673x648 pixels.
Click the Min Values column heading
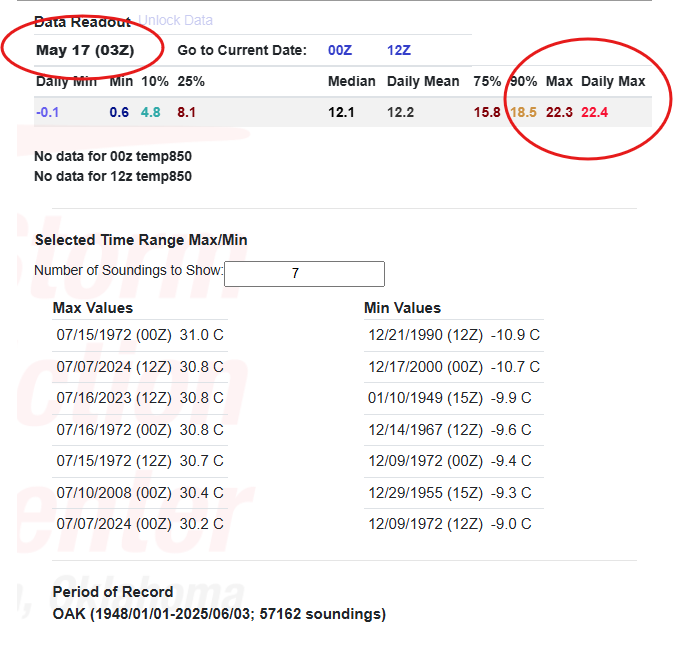tap(403, 308)
